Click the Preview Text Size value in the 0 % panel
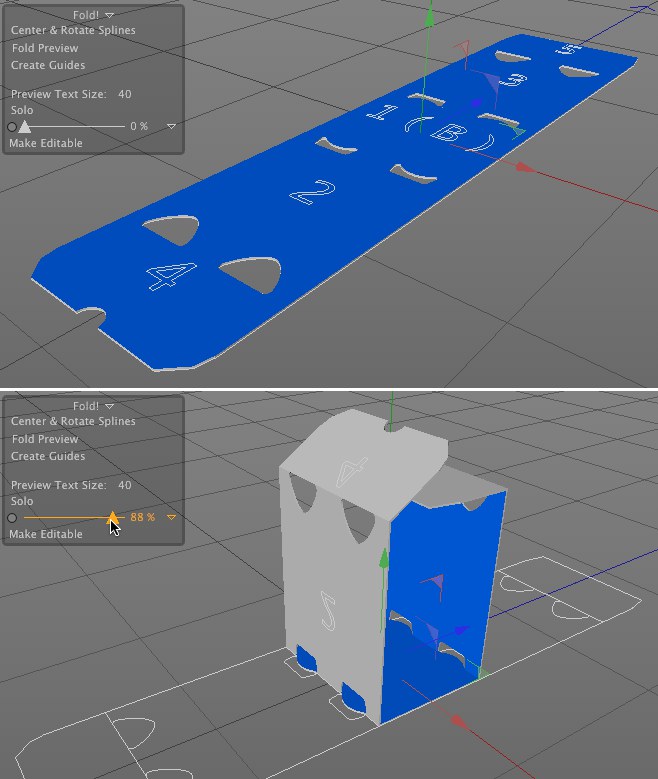 point(125,94)
